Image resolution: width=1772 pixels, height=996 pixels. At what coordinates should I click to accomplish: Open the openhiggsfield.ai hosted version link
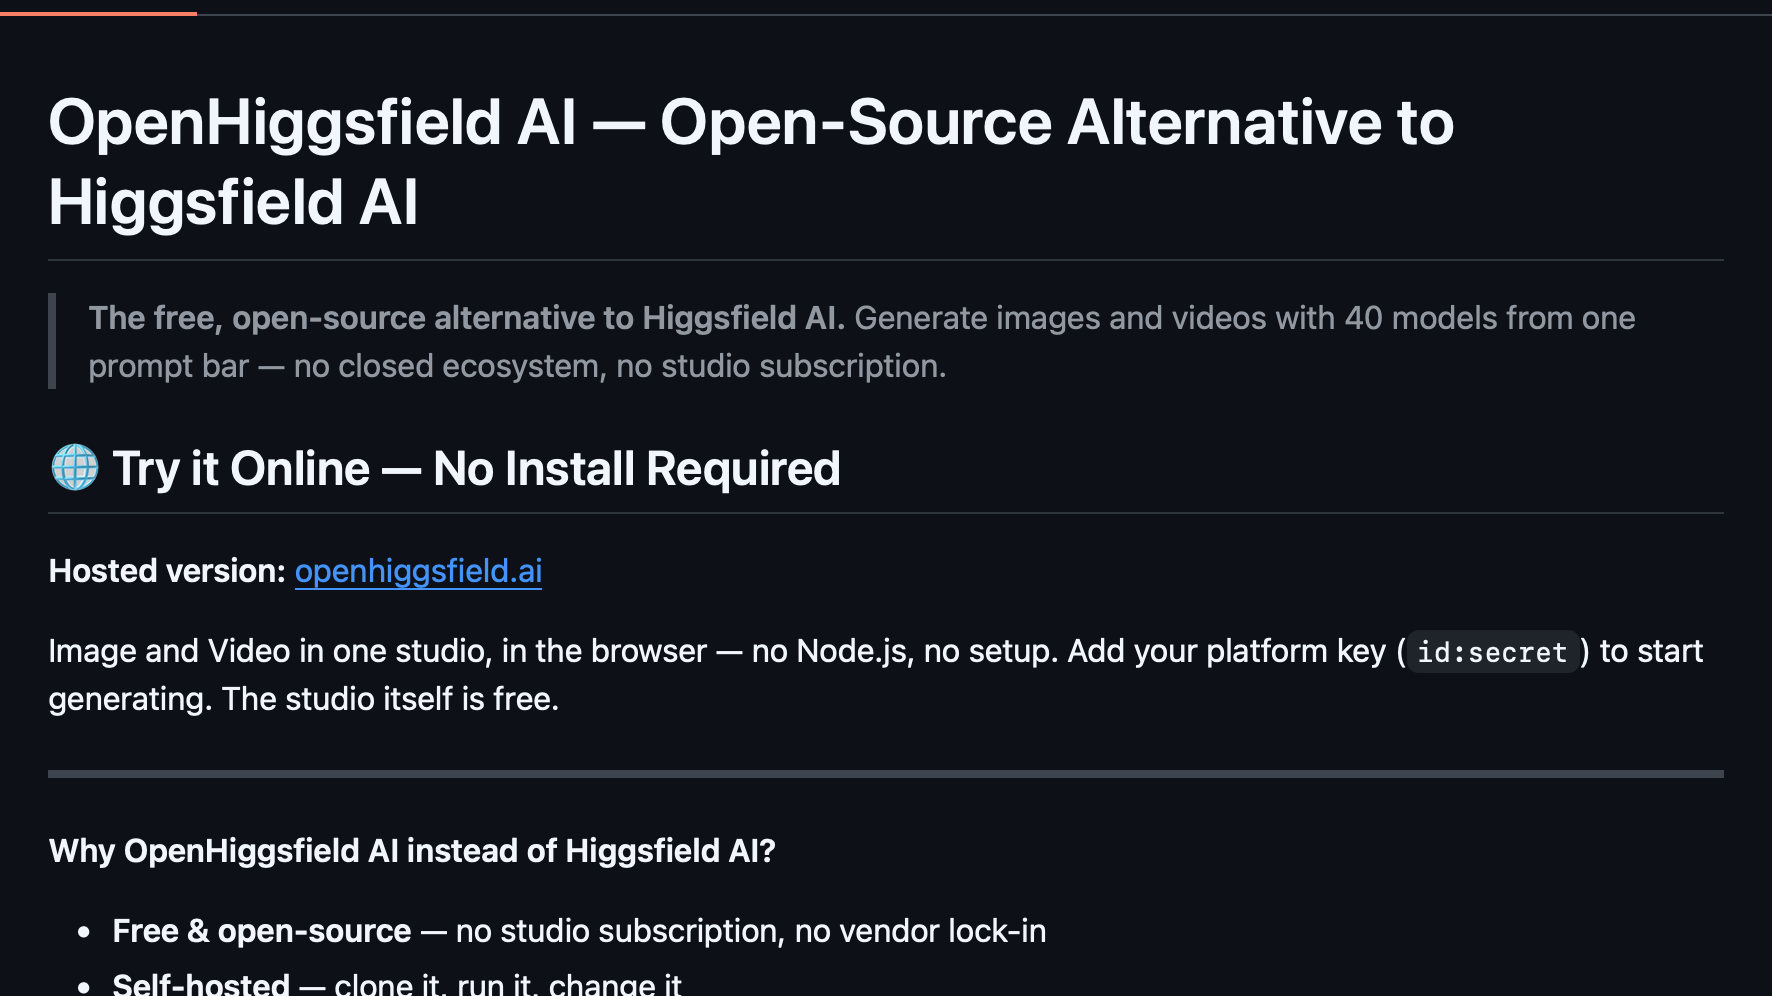(418, 571)
